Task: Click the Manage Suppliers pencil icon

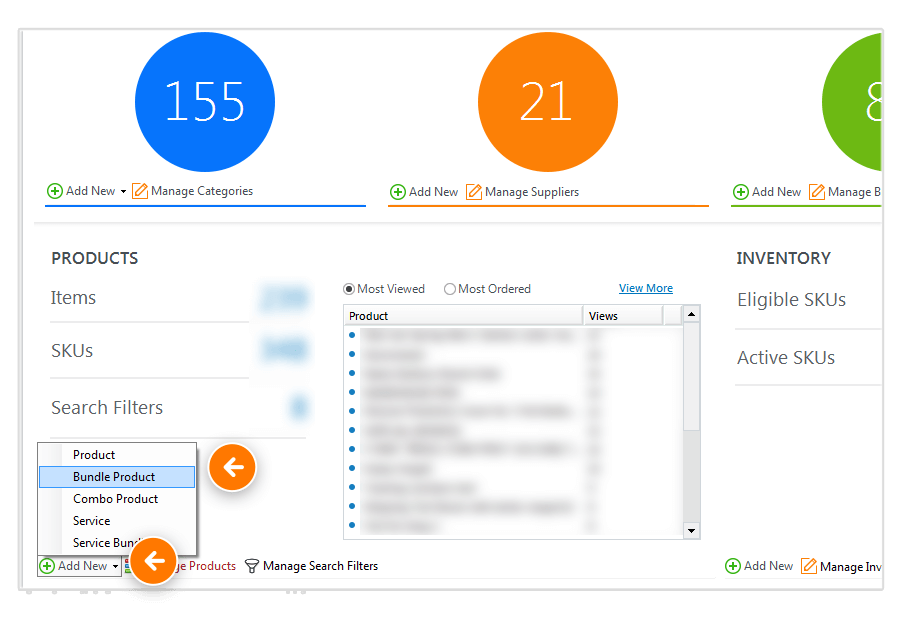Action: [474, 192]
